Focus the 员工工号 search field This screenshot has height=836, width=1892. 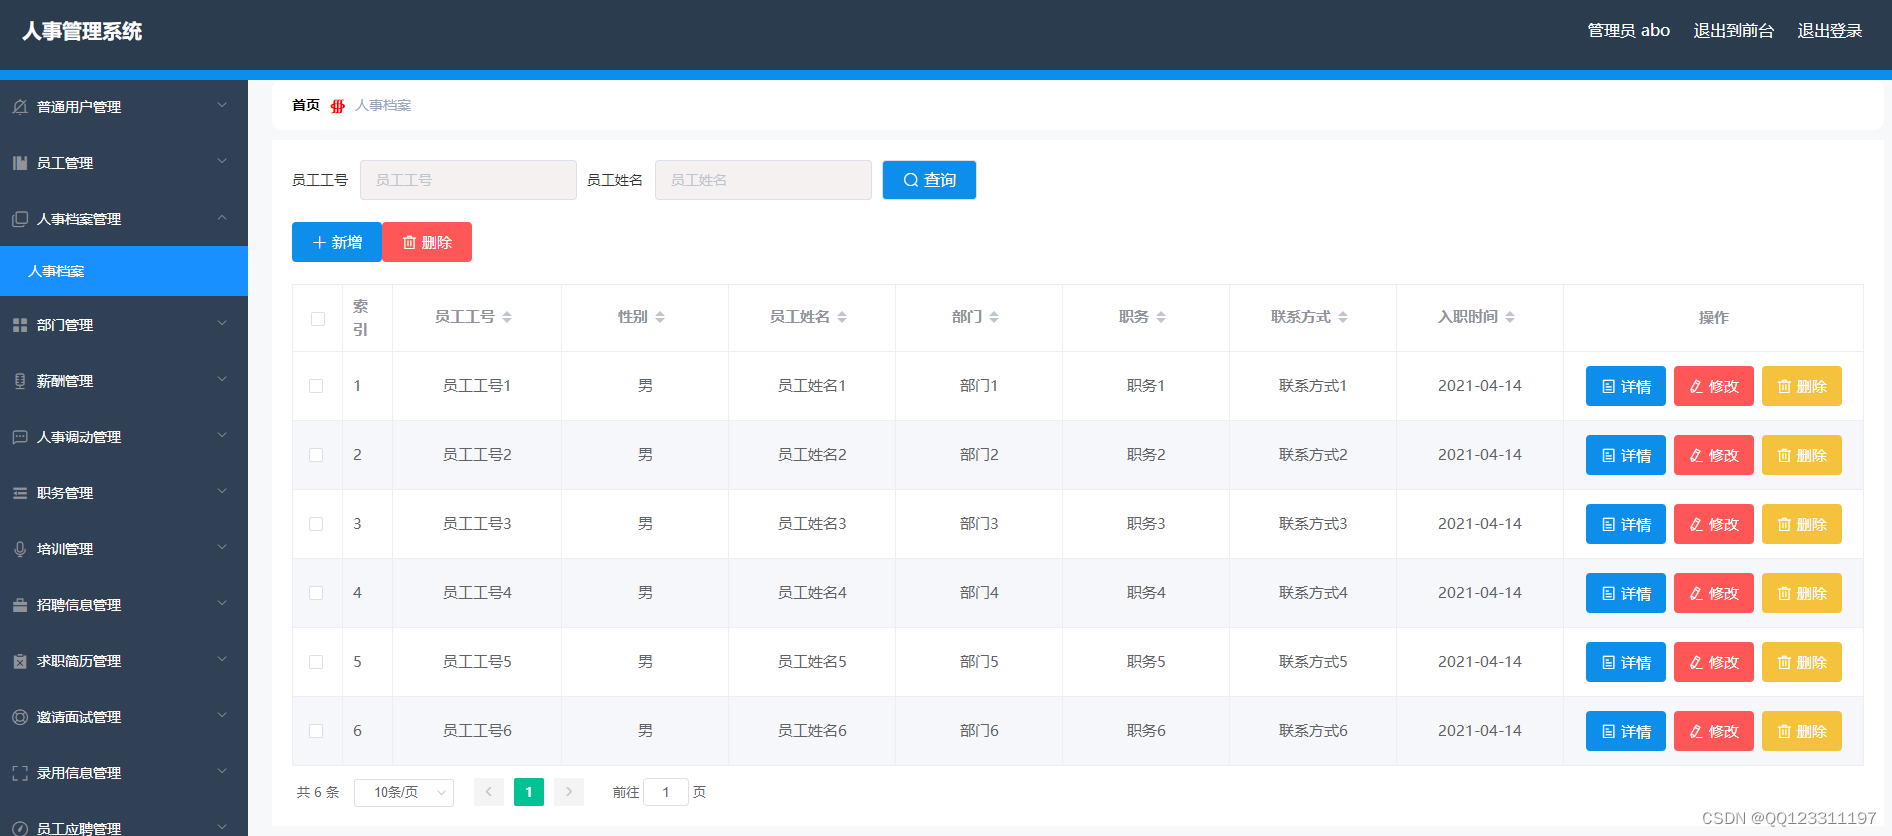click(x=468, y=180)
